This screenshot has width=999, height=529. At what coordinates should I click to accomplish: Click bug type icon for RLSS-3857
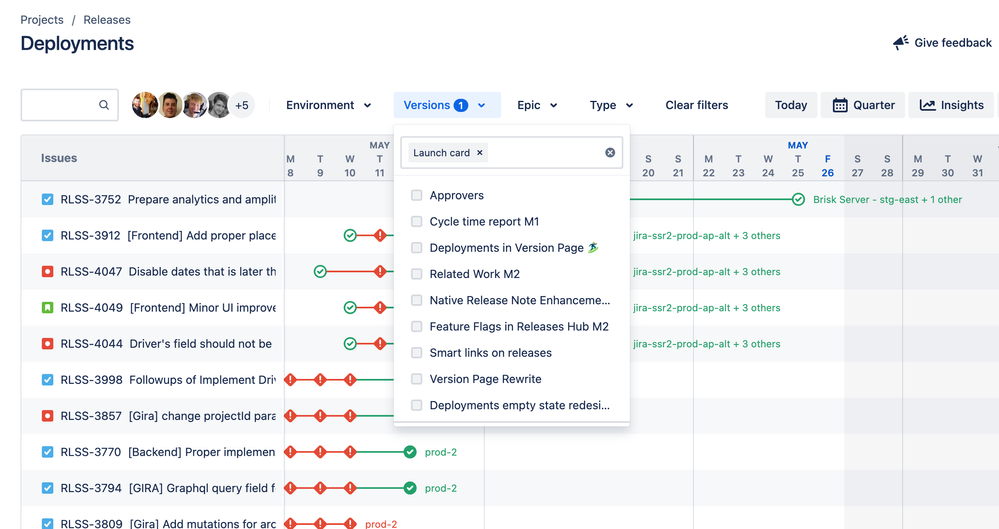click(x=47, y=416)
